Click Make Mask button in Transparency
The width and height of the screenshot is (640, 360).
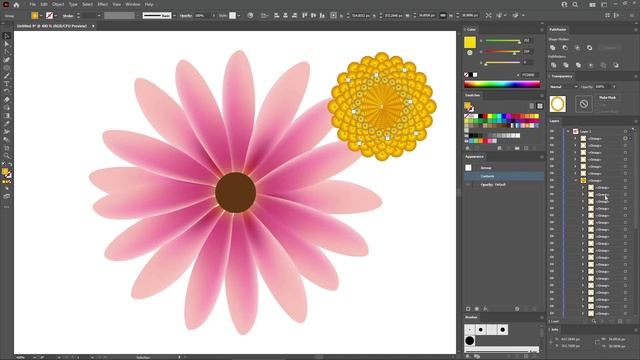point(607,98)
